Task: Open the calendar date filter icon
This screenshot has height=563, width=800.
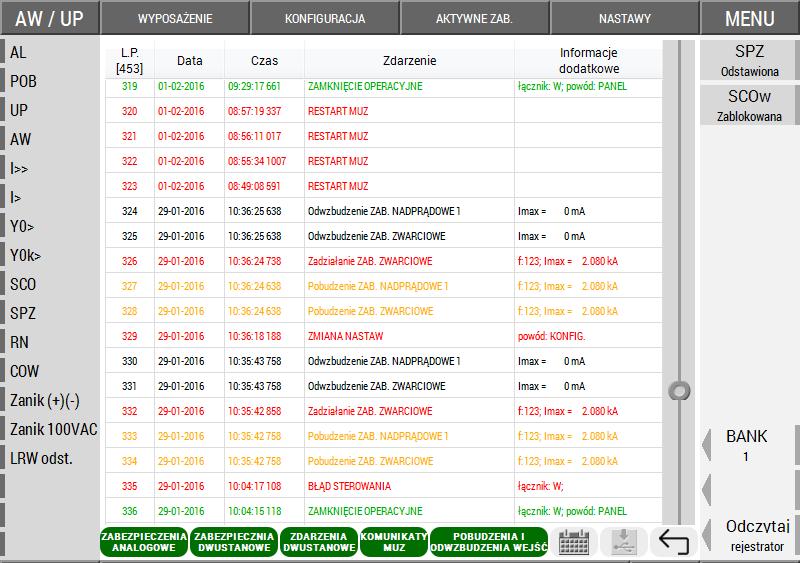Action: click(574, 542)
